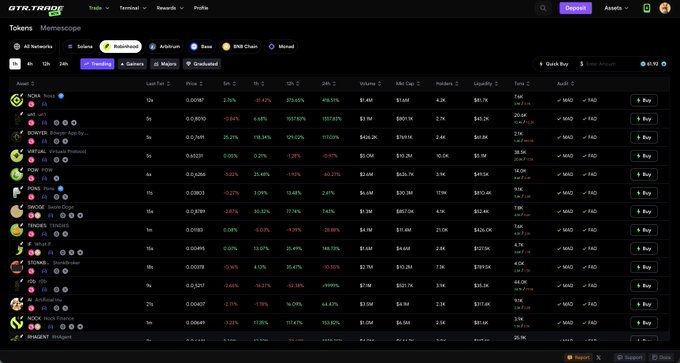The width and height of the screenshot is (680, 363).
Task: Toggle the Gainers filter
Action: click(x=132, y=64)
